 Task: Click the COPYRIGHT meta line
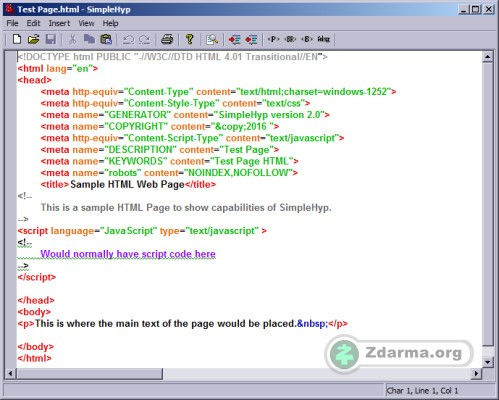160,127
